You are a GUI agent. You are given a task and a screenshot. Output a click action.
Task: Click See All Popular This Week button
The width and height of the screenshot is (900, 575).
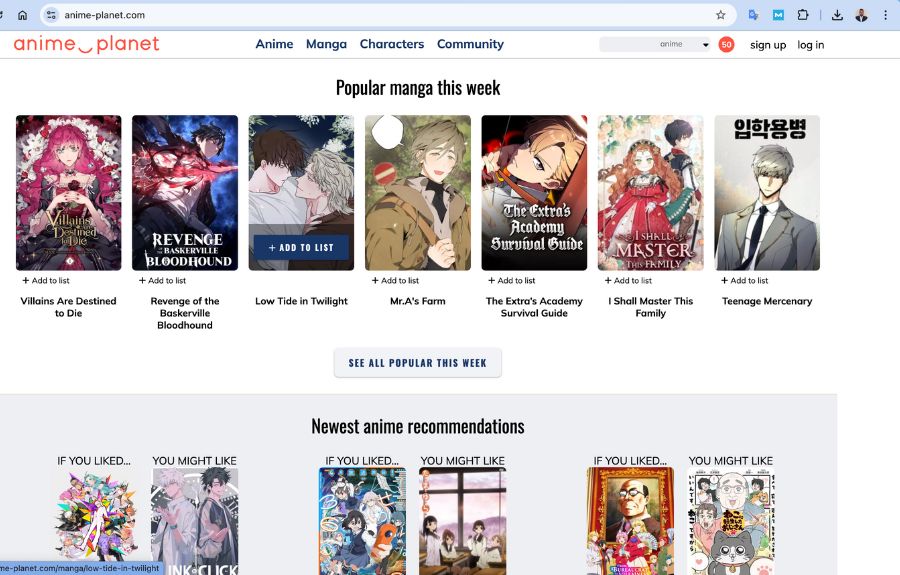(x=418, y=363)
